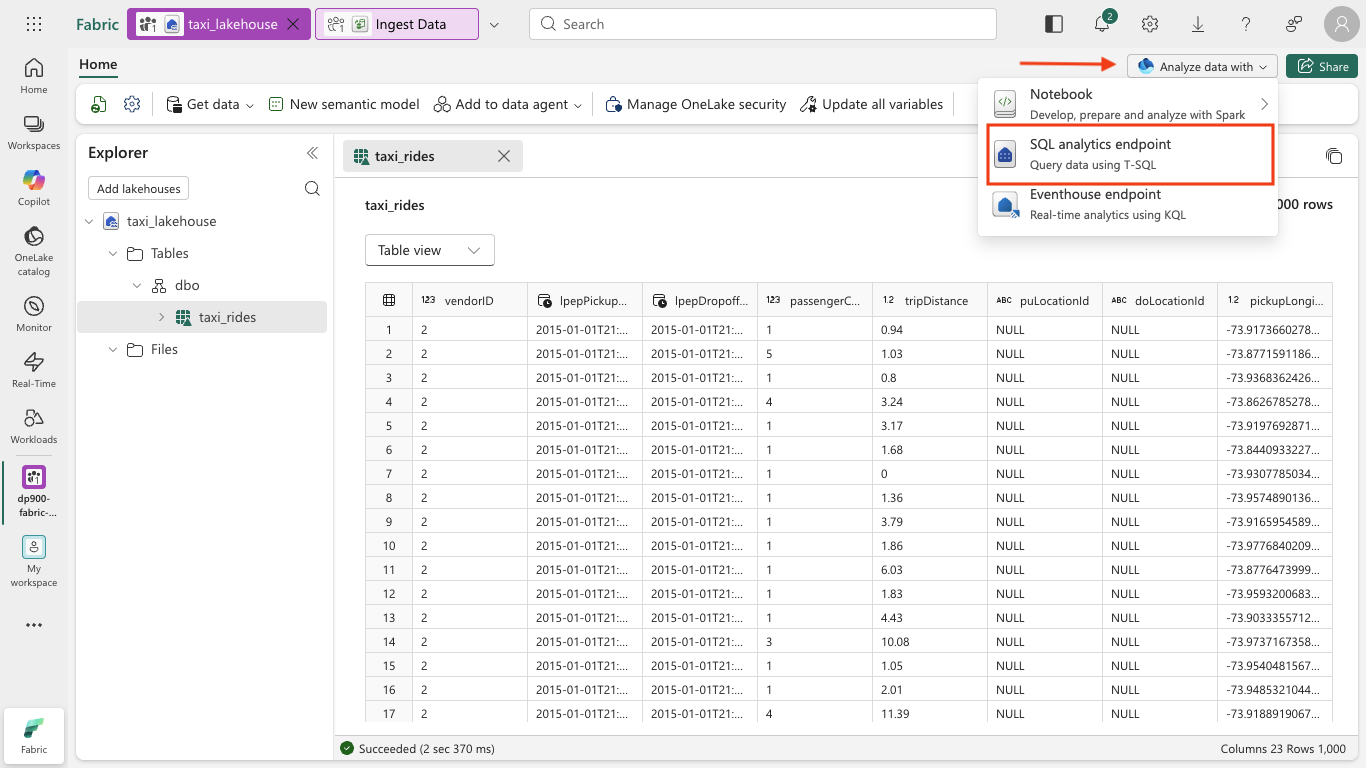Viewport: 1366px width, 768px height.
Task: Open the user account avatar
Action: [x=1342, y=24]
